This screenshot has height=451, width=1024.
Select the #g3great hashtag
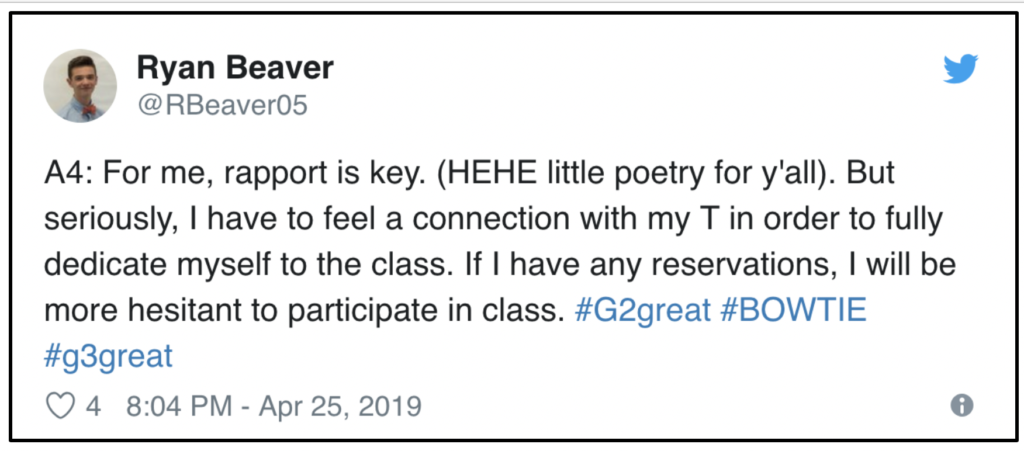(x=108, y=356)
